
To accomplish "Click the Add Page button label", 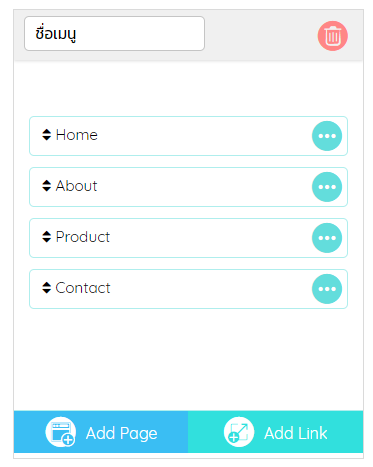I will tap(121, 433).
